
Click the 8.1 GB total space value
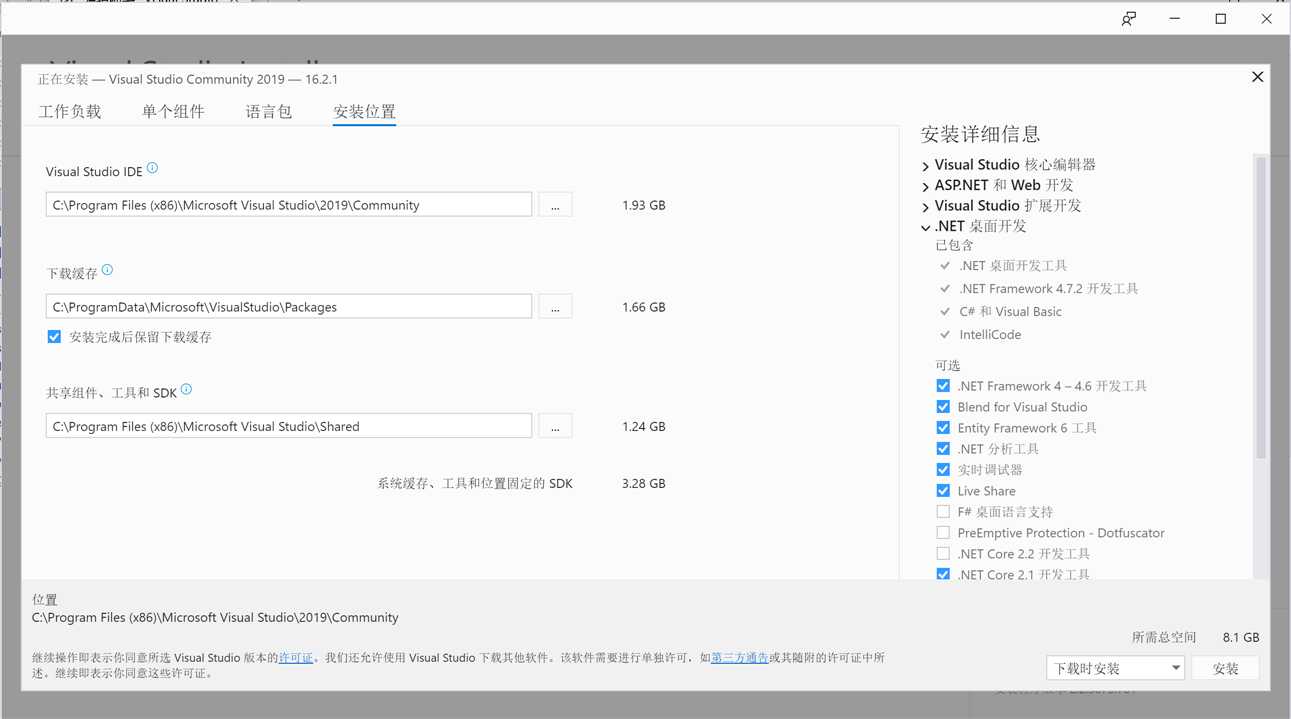[1241, 637]
